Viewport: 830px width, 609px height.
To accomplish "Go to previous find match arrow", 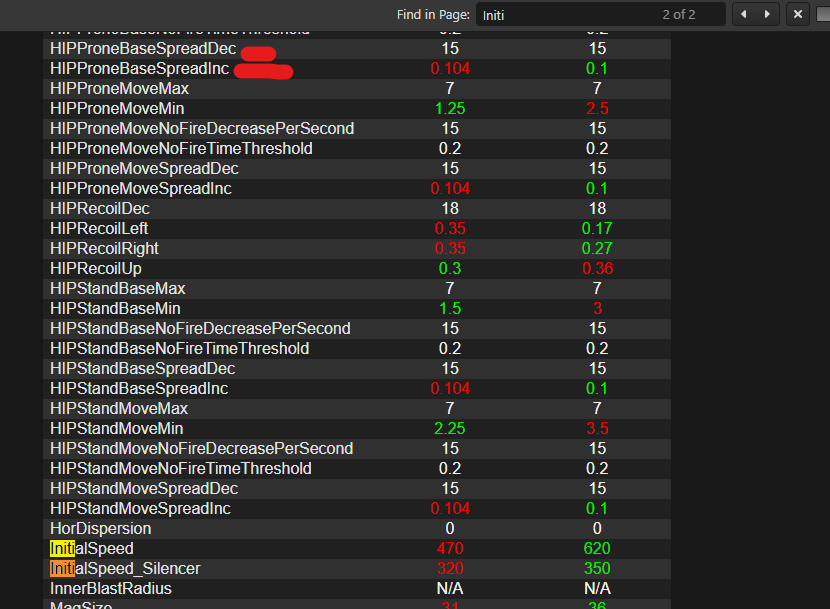I will (x=744, y=14).
